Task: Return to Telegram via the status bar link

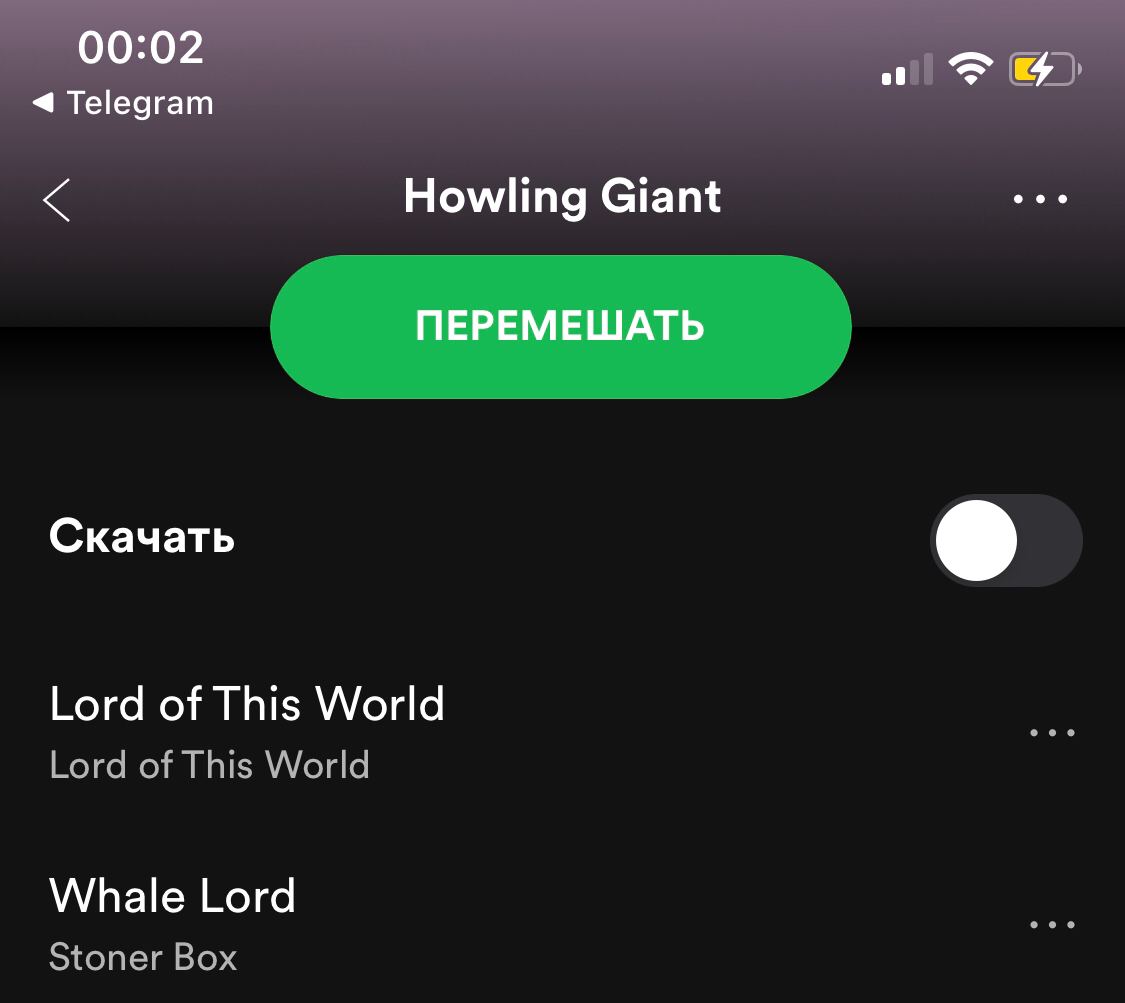Action: (x=123, y=103)
